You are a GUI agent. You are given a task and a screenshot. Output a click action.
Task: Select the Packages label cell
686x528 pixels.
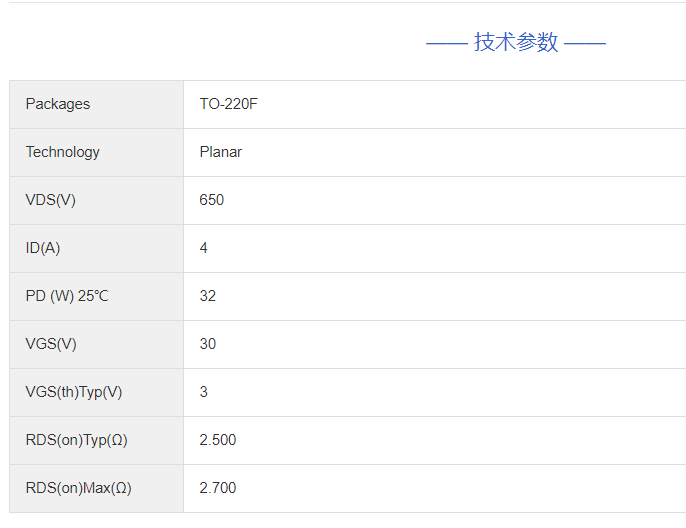[96, 104]
